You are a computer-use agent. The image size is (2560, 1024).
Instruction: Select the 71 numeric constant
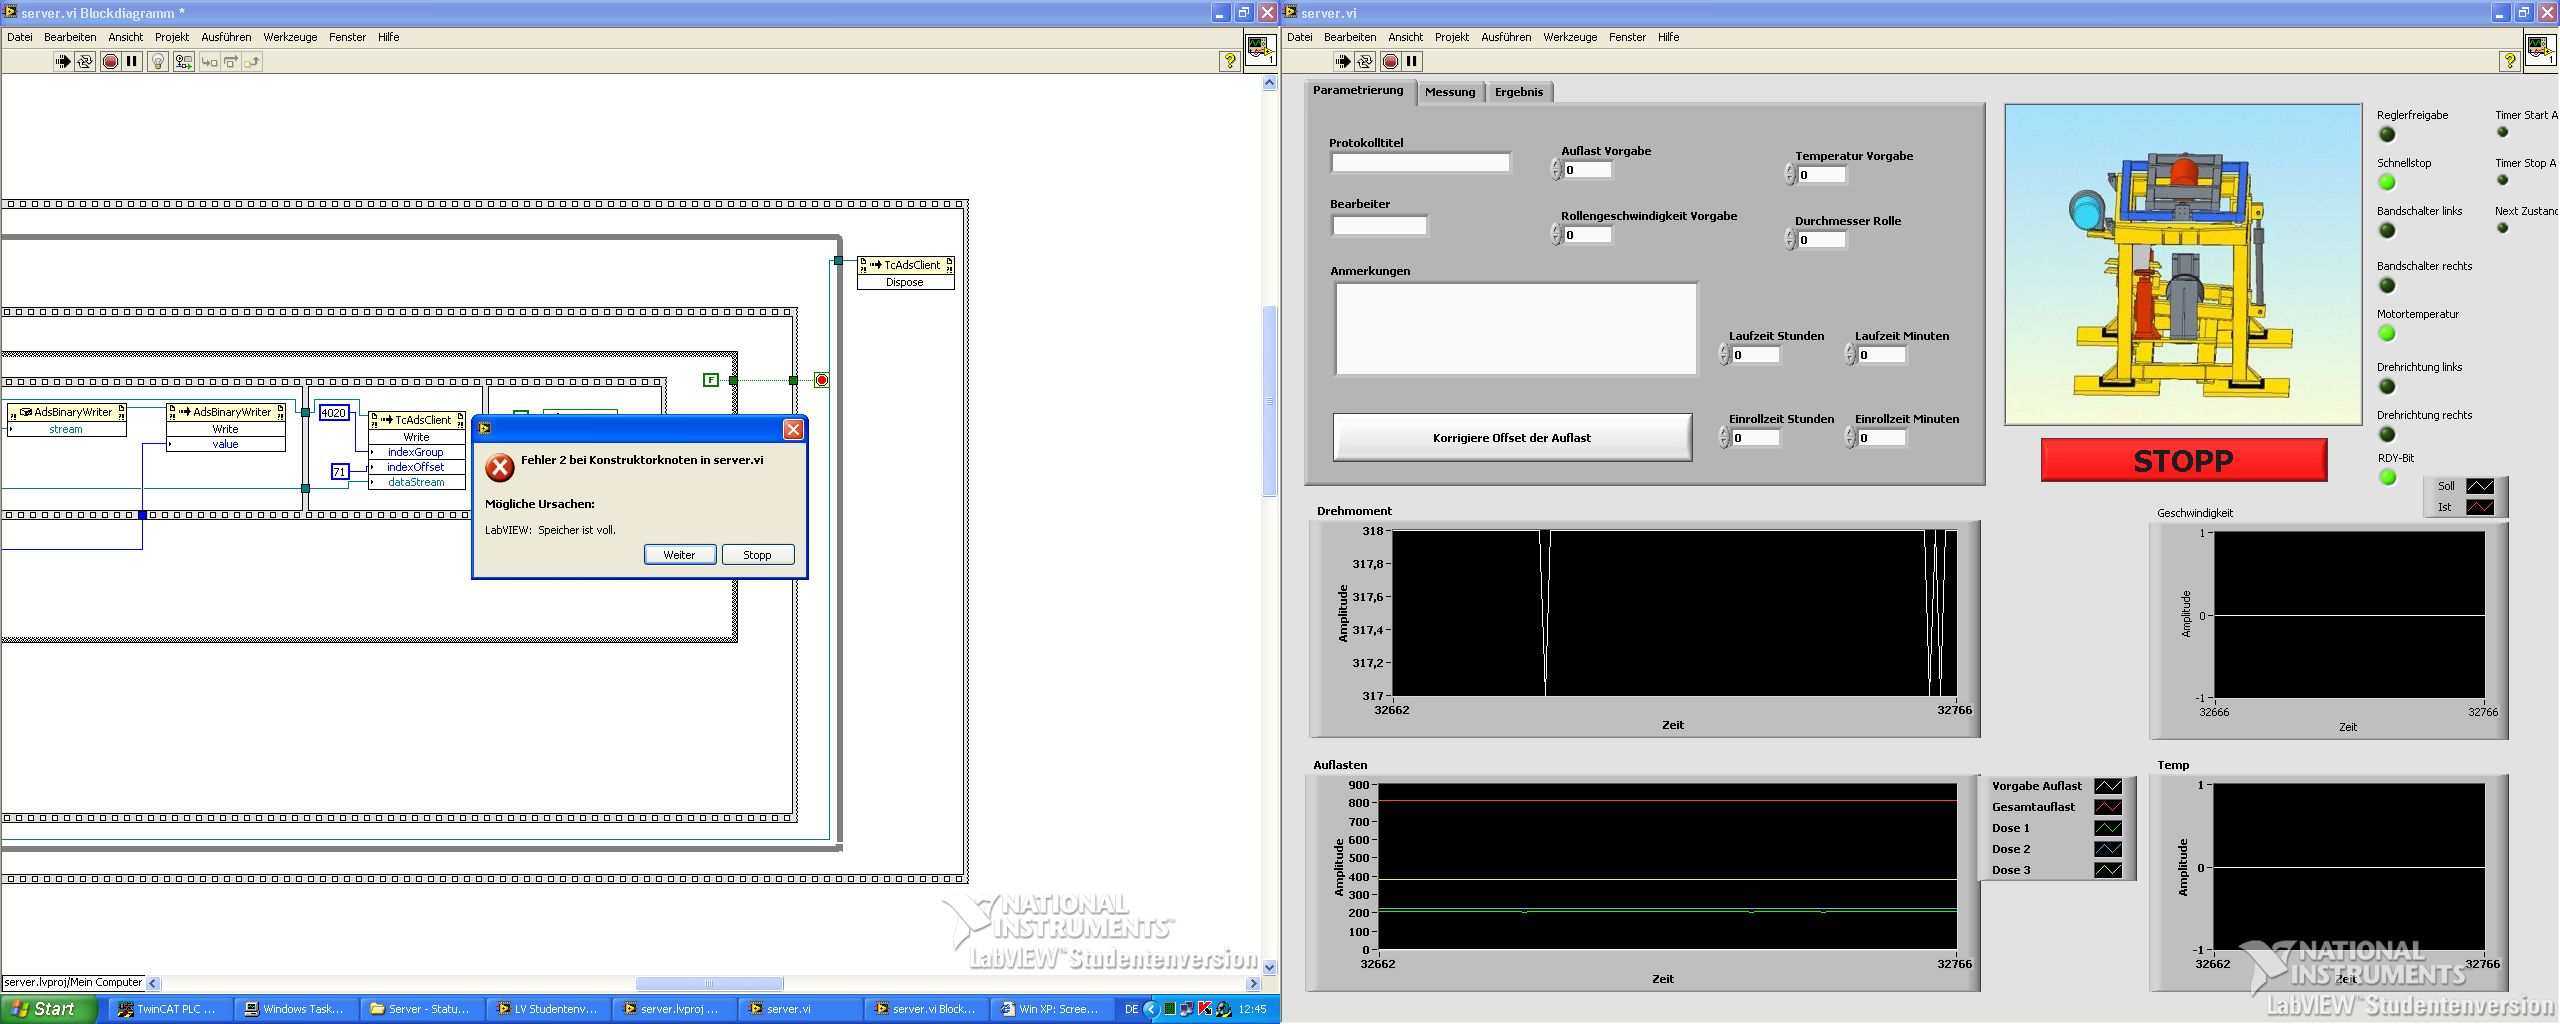(x=340, y=472)
